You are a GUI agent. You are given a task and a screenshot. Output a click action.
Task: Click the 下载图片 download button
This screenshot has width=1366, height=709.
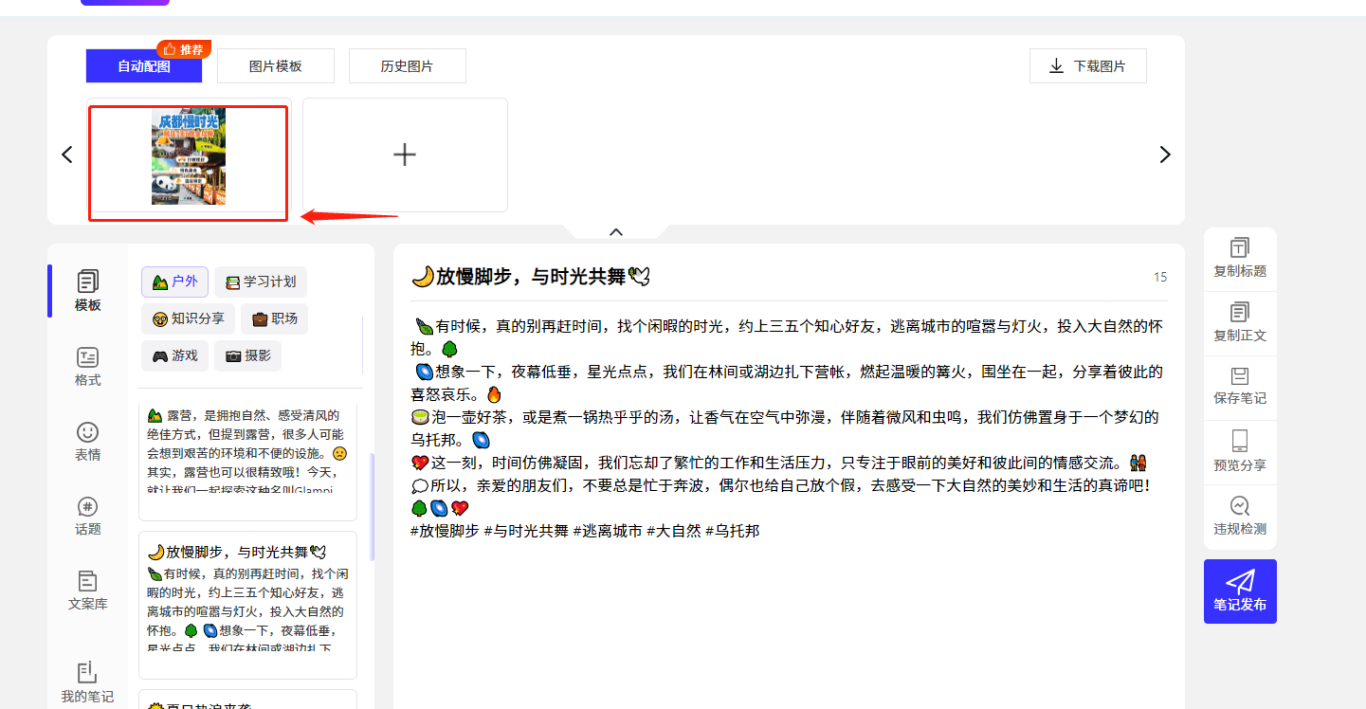point(1088,66)
